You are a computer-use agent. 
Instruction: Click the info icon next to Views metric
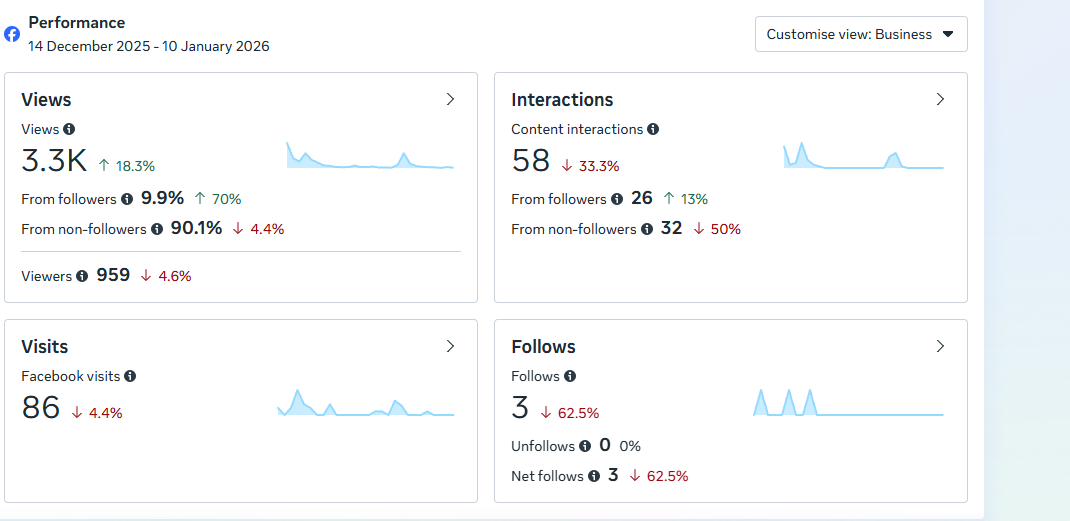pos(69,129)
